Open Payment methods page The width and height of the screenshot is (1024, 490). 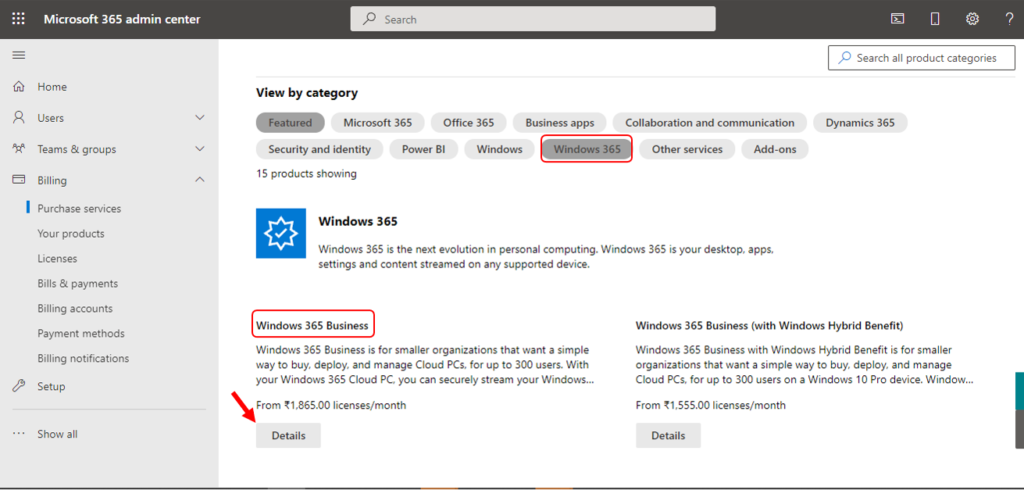(81, 333)
